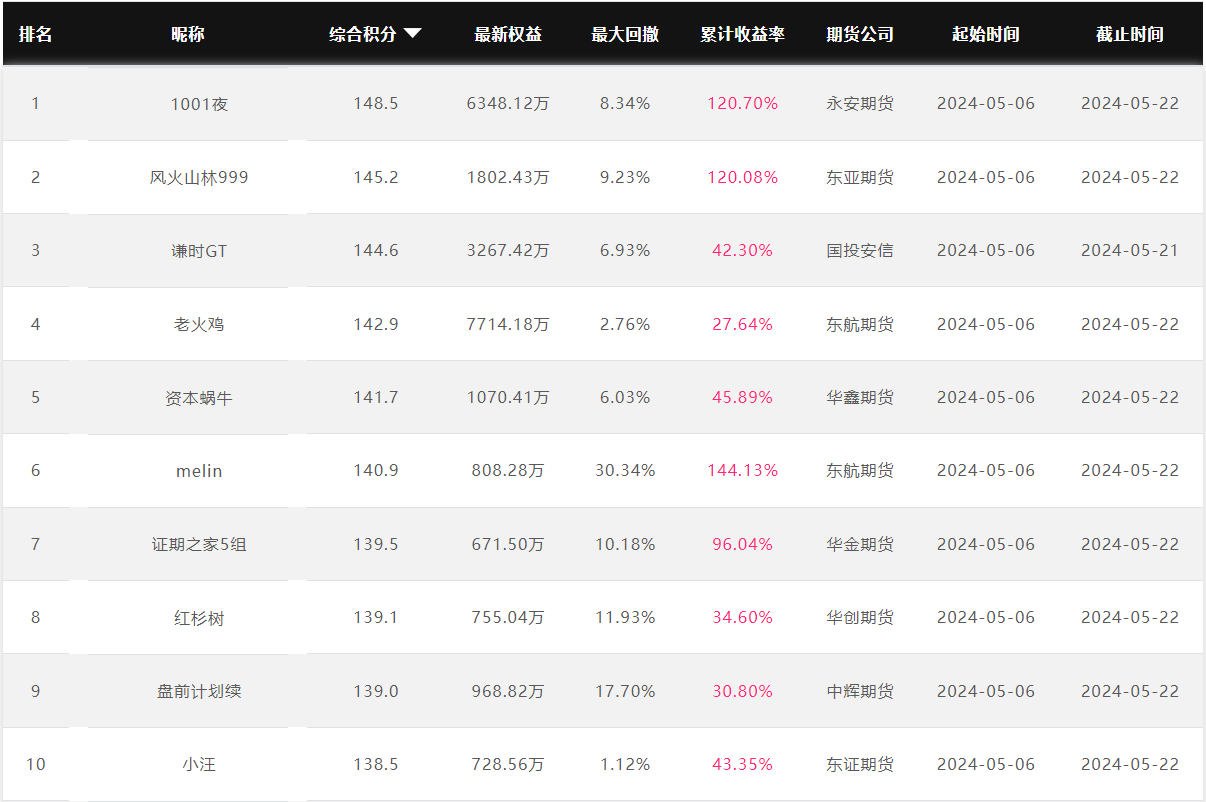Select company 华创期货
This screenshot has width=1206, height=802.
point(860,617)
